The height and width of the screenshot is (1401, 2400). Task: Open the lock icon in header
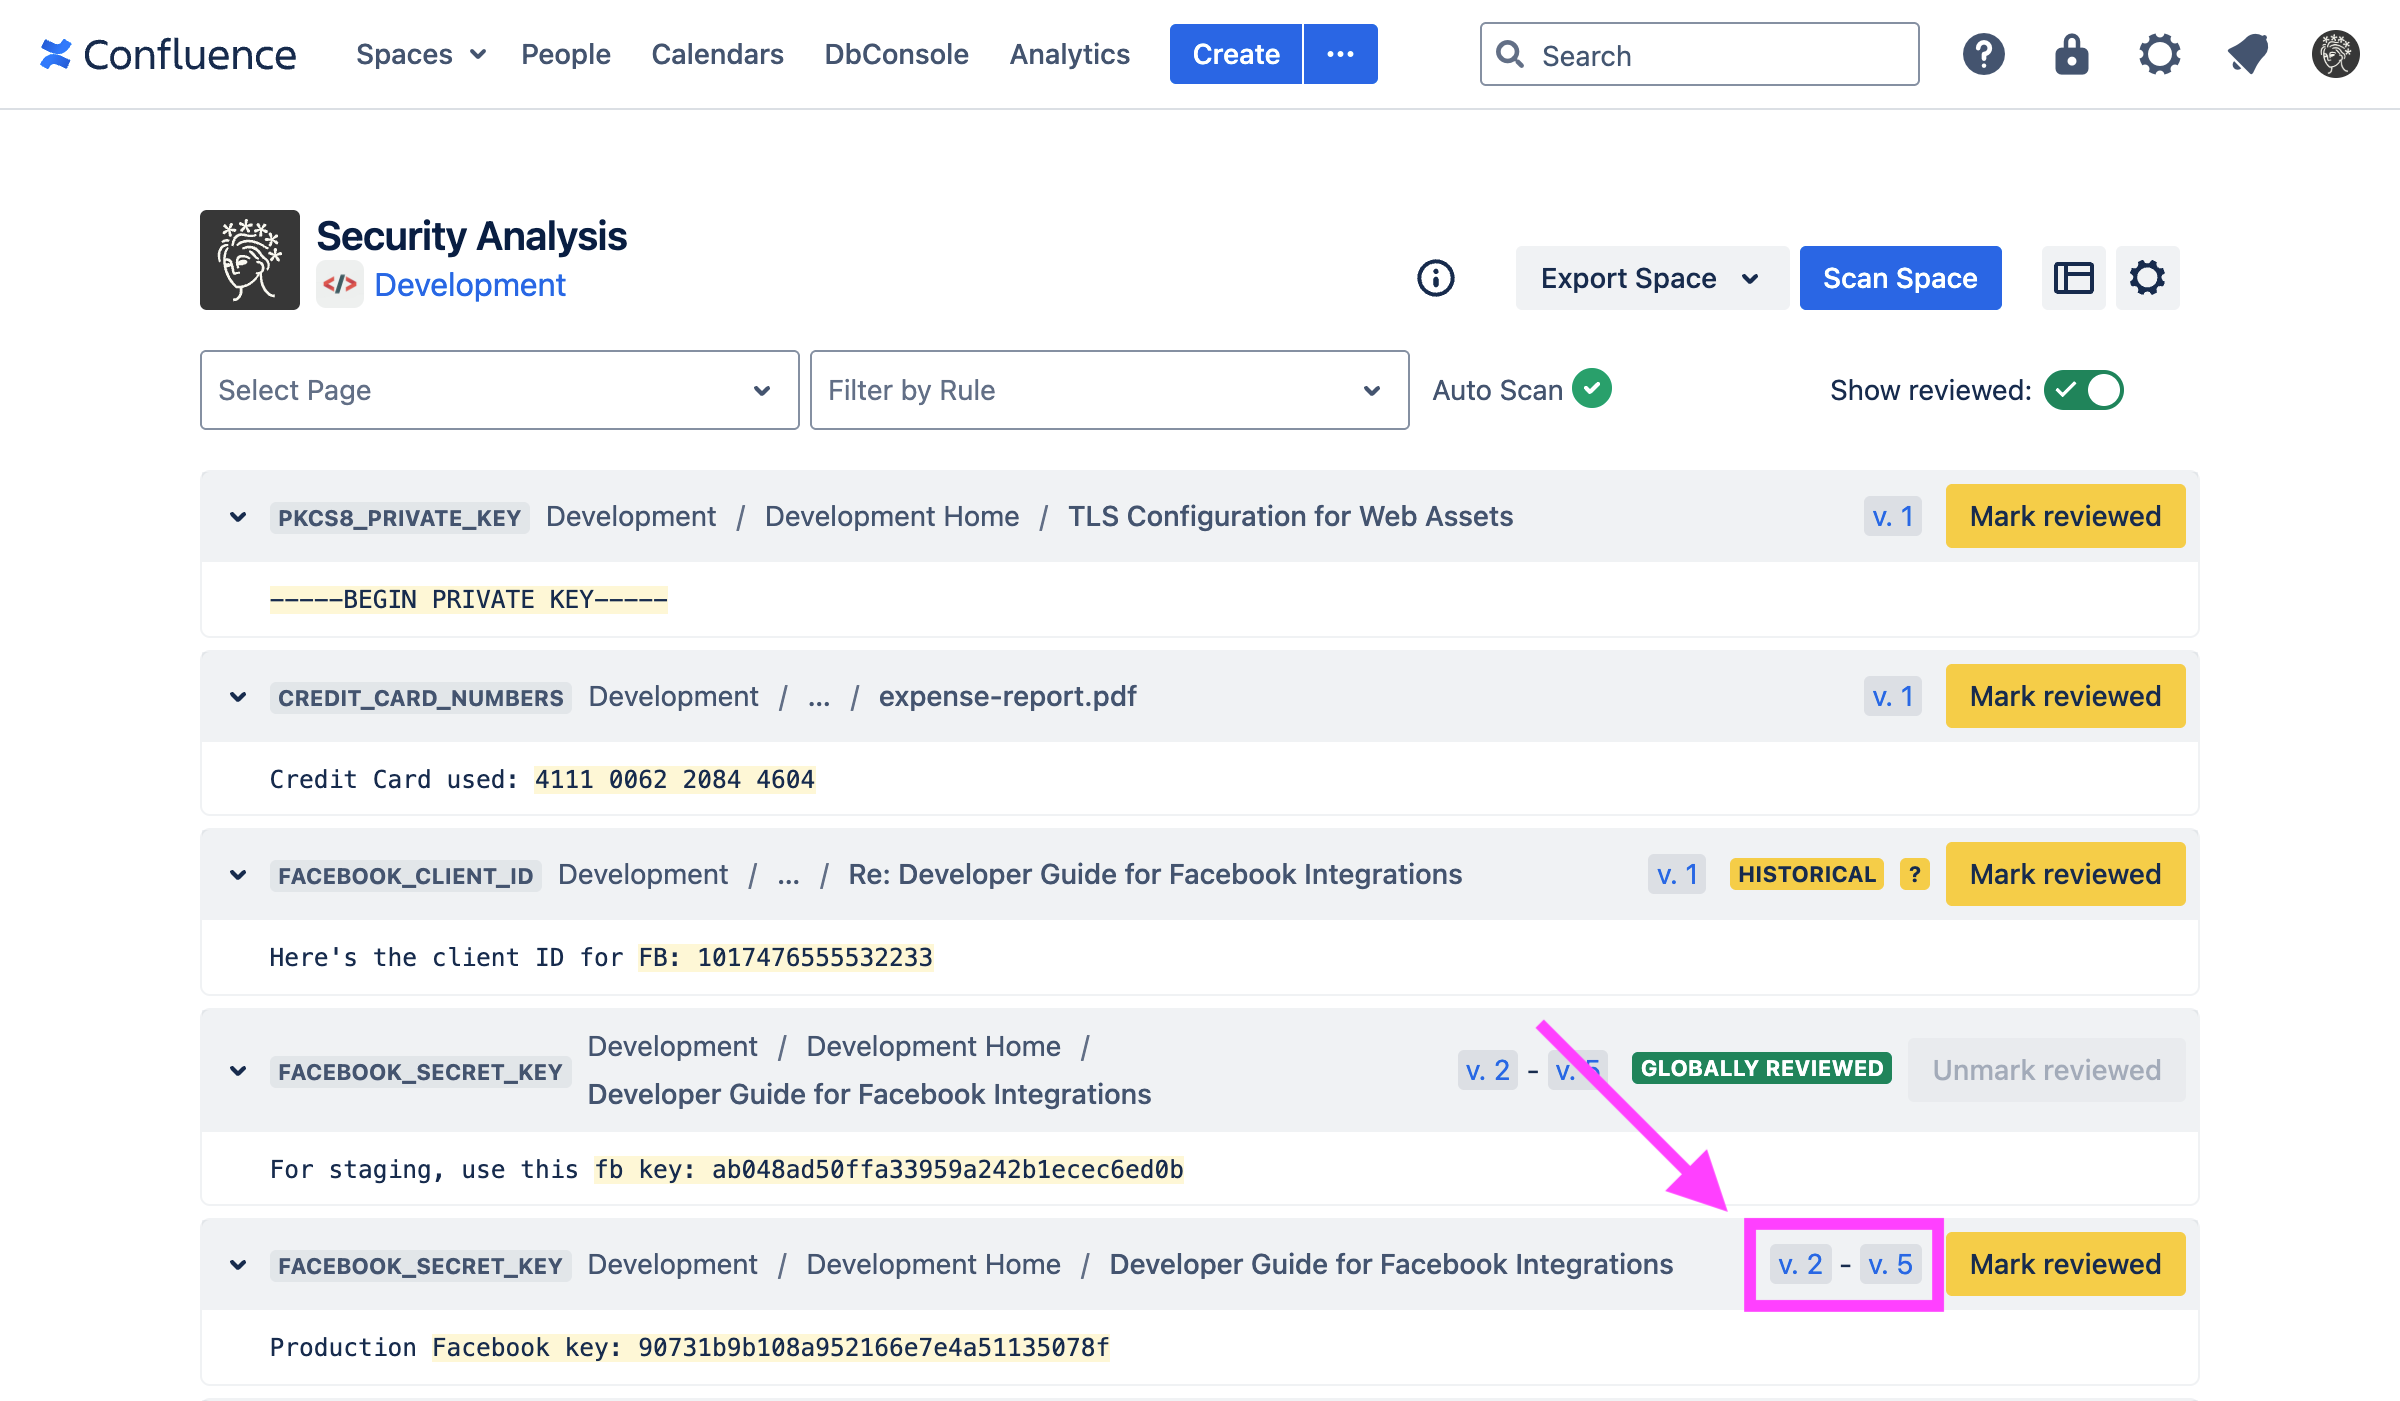click(x=2071, y=54)
